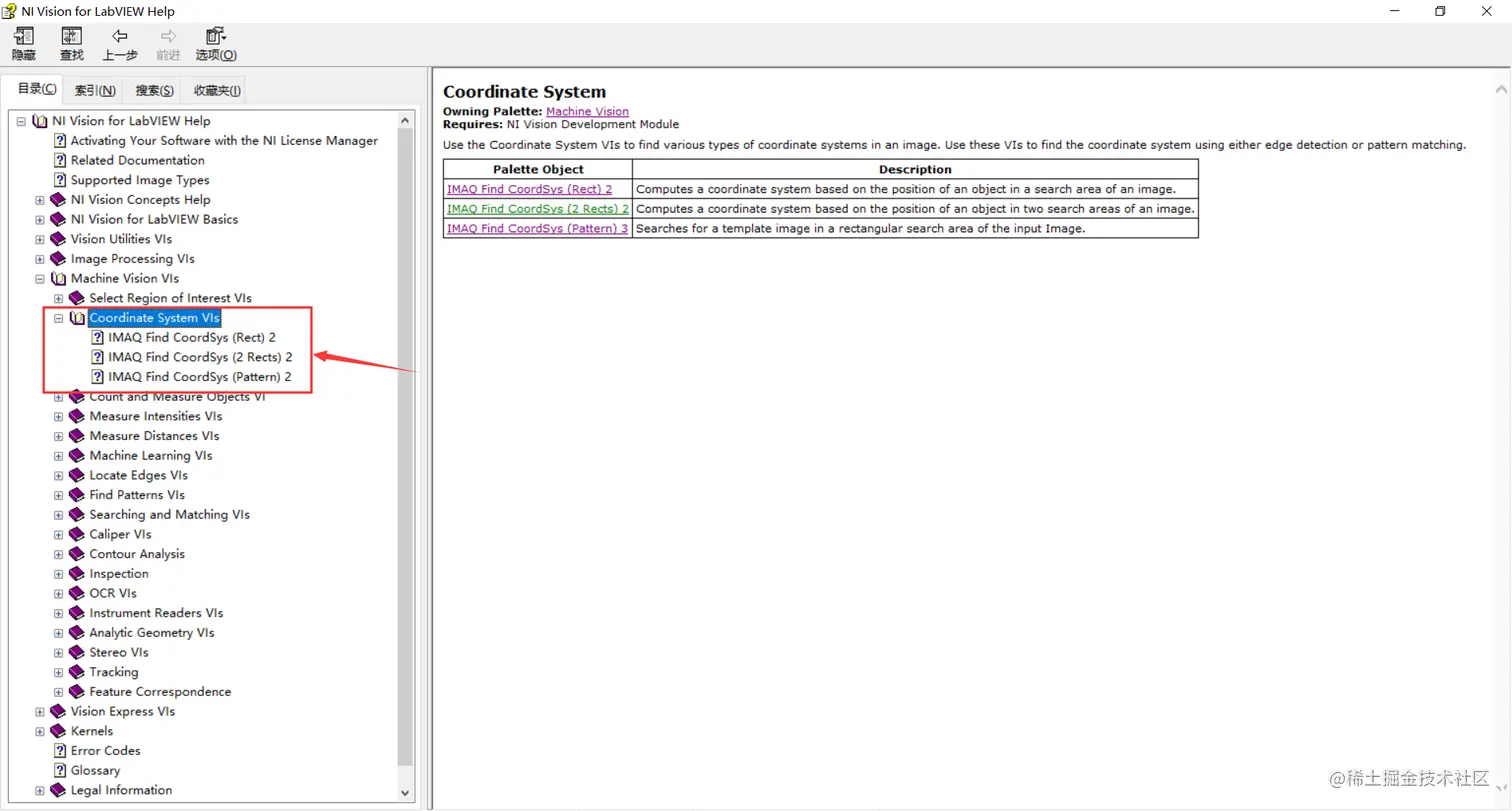Switch to the 搜索(S) search tab
The height and width of the screenshot is (811, 1512).
tap(155, 90)
